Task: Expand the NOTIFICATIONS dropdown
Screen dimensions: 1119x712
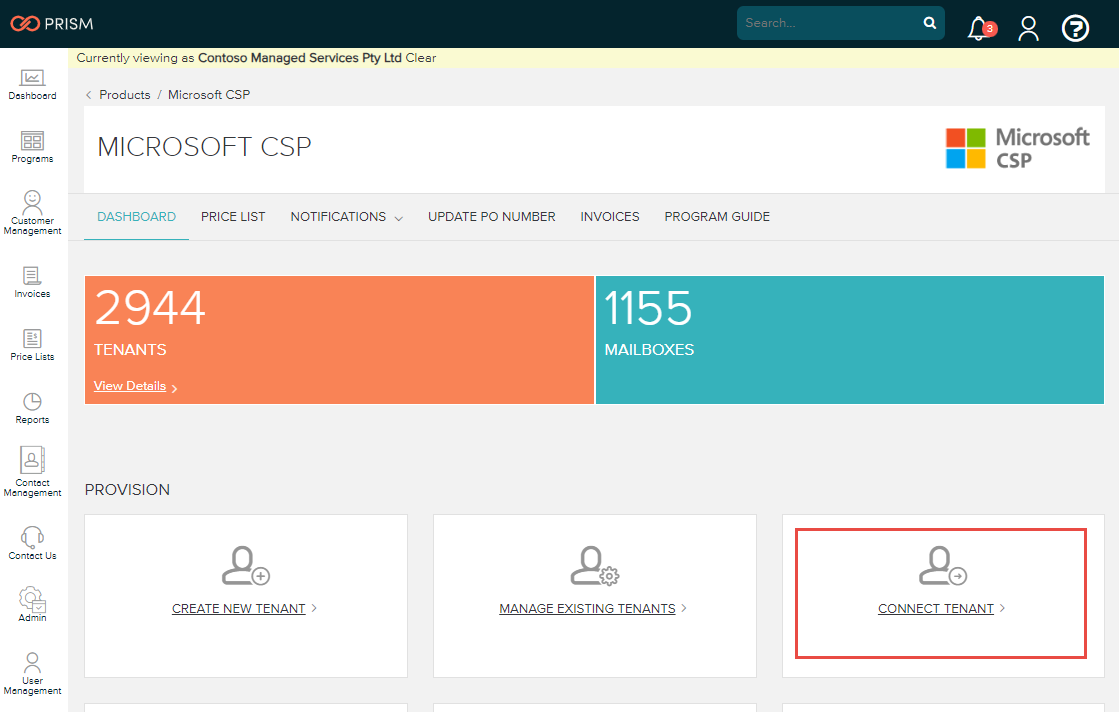Action: (346, 216)
